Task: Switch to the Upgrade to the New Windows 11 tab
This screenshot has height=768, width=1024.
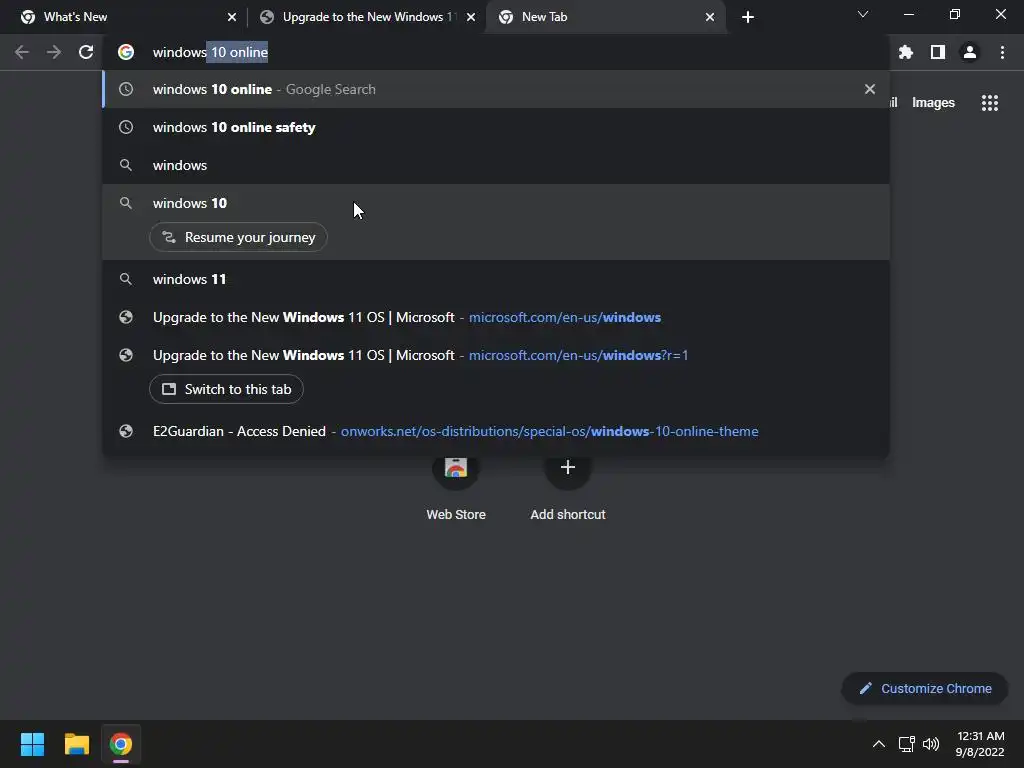Action: 367,17
